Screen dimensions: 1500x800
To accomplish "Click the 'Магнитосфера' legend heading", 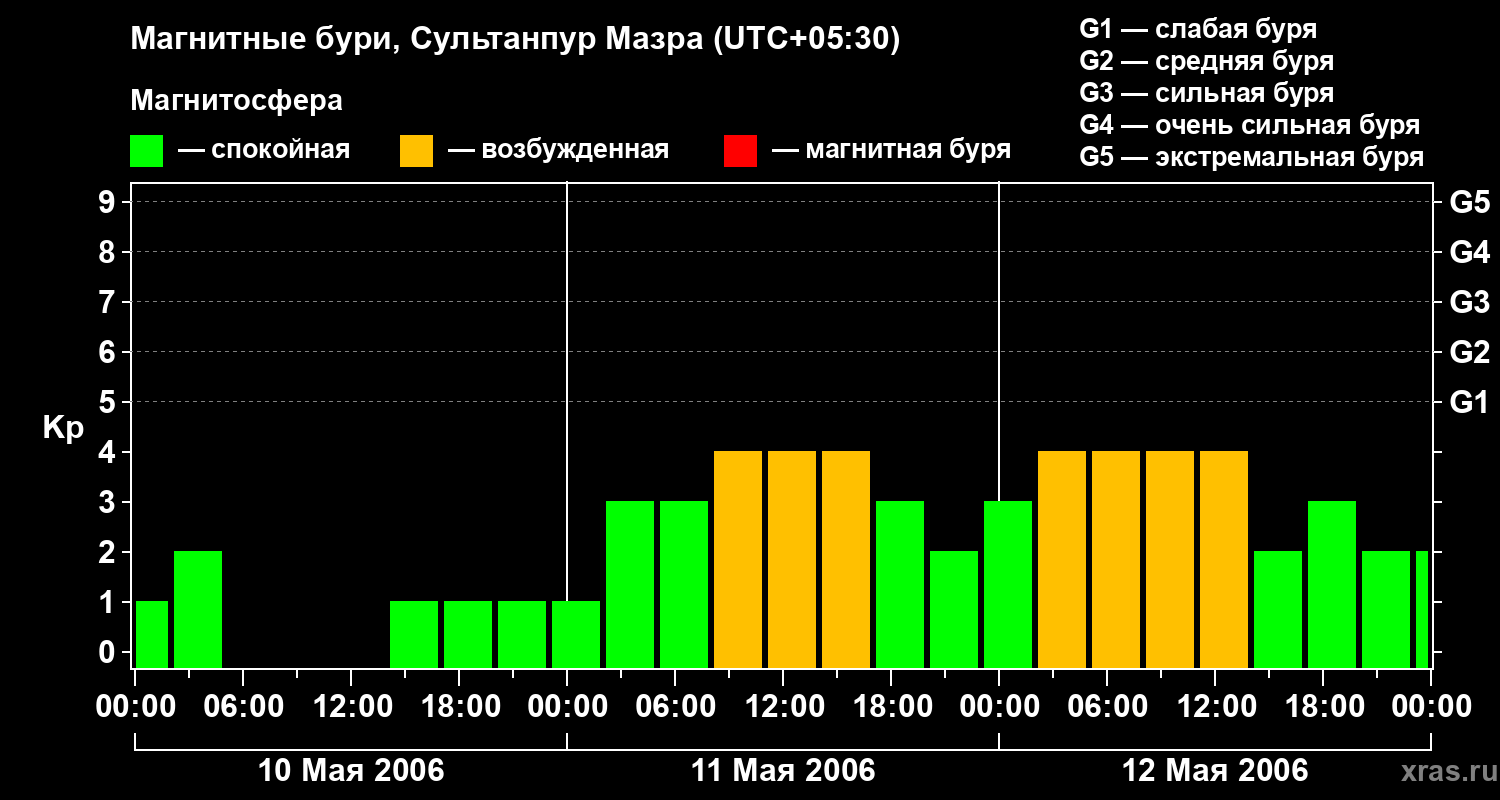I will click(x=236, y=101).
